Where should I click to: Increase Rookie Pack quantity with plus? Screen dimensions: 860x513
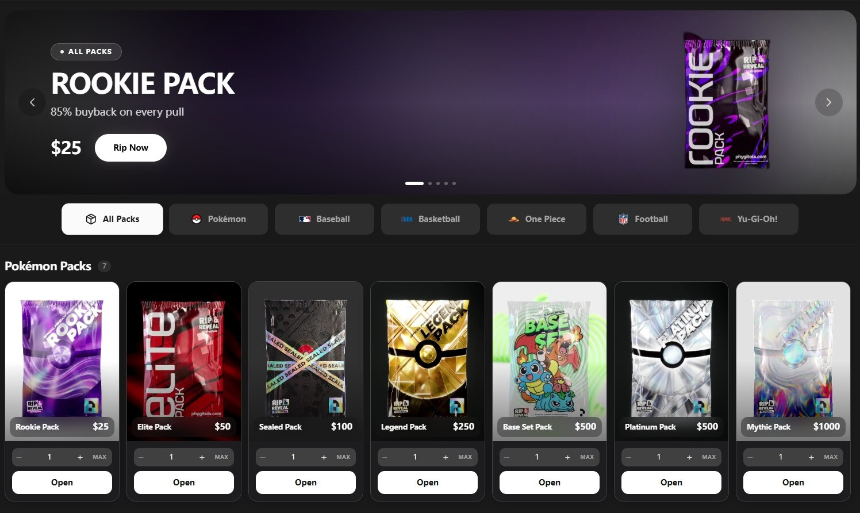(80, 457)
